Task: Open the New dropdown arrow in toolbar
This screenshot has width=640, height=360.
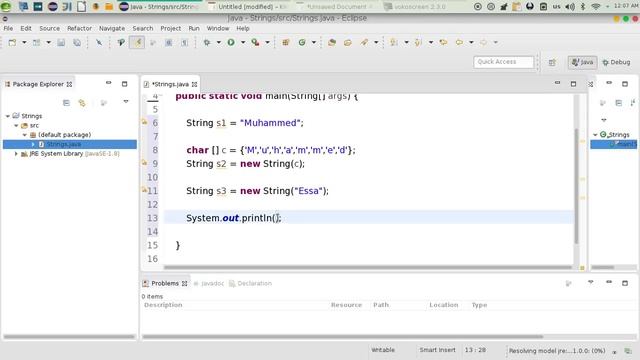Action: (24, 42)
